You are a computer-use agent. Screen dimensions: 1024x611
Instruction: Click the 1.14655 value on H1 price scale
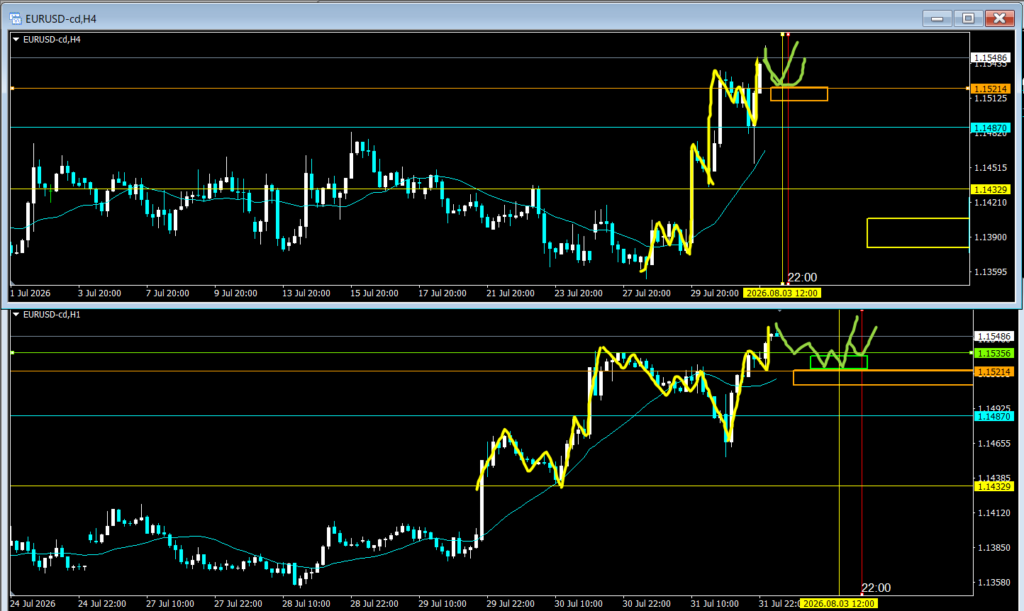click(x=993, y=443)
